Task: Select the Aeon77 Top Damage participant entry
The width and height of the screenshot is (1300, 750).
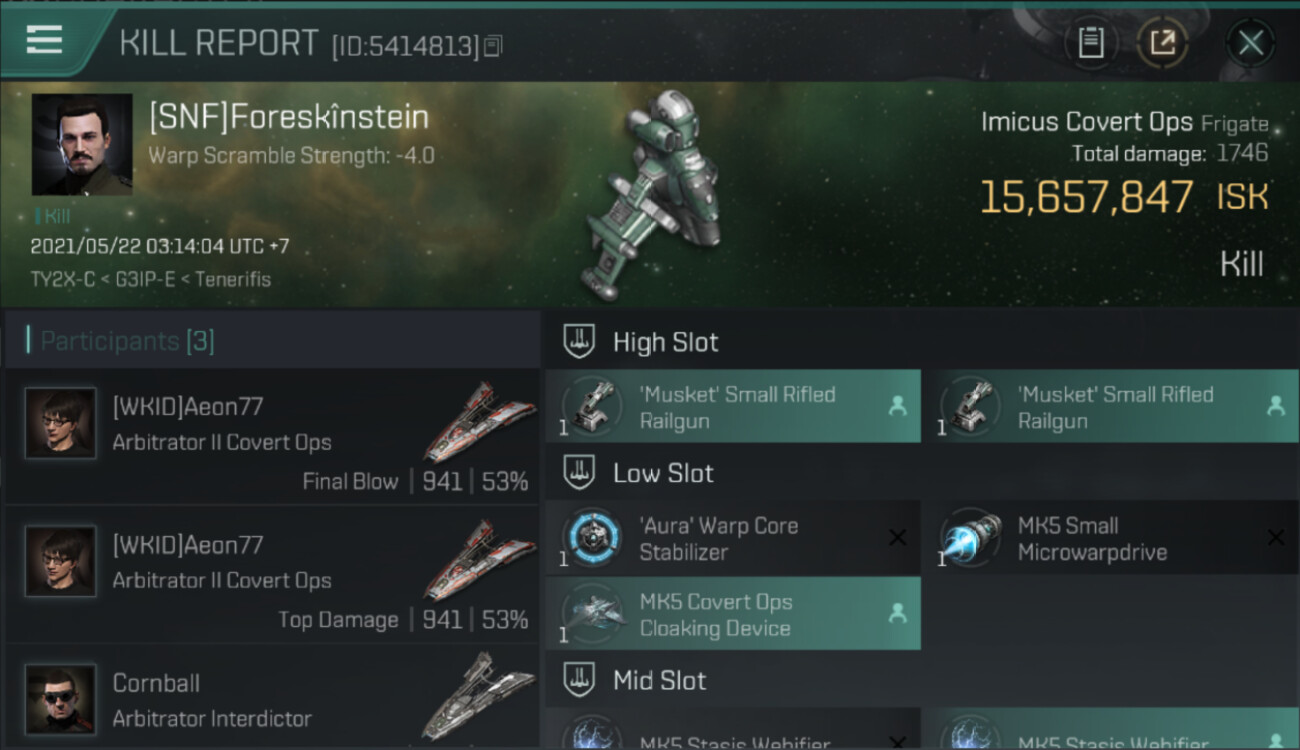Action: [x=272, y=575]
